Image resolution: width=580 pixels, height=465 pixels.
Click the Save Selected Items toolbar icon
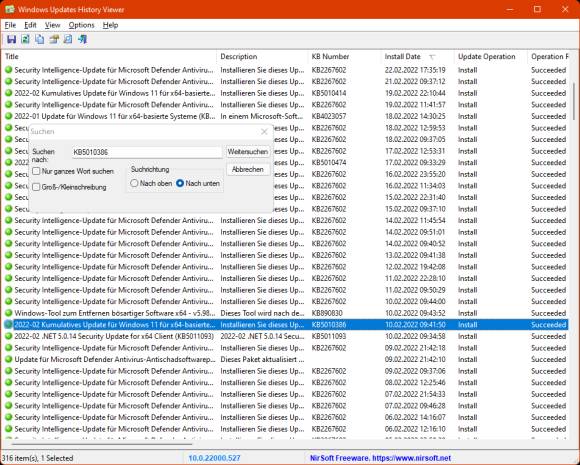pos(11,39)
